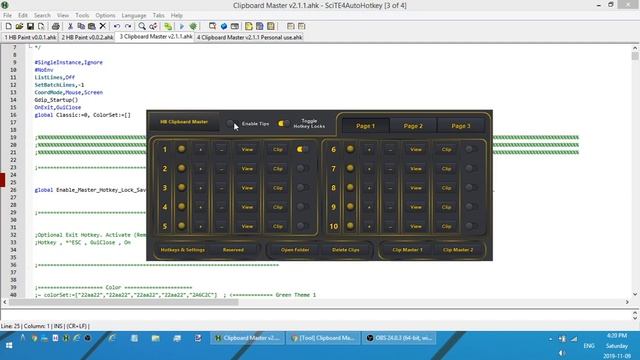This screenshot has height=360, width=640.
Task: Open the Language menu
Action: tap(134, 15)
